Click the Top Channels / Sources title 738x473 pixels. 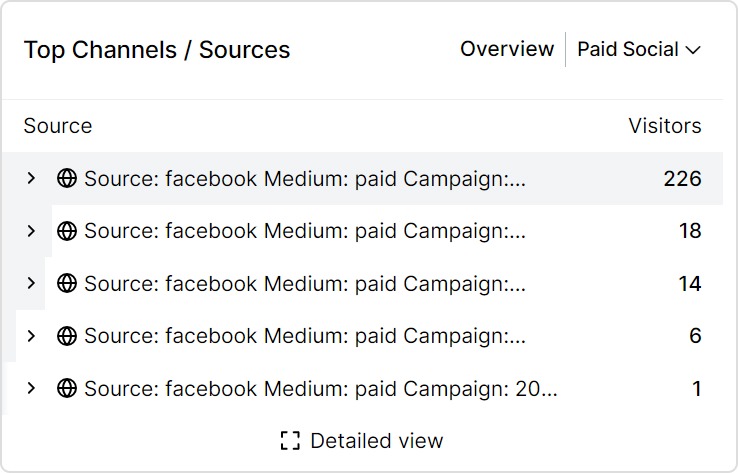pyautogui.click(x=157, y=50)
